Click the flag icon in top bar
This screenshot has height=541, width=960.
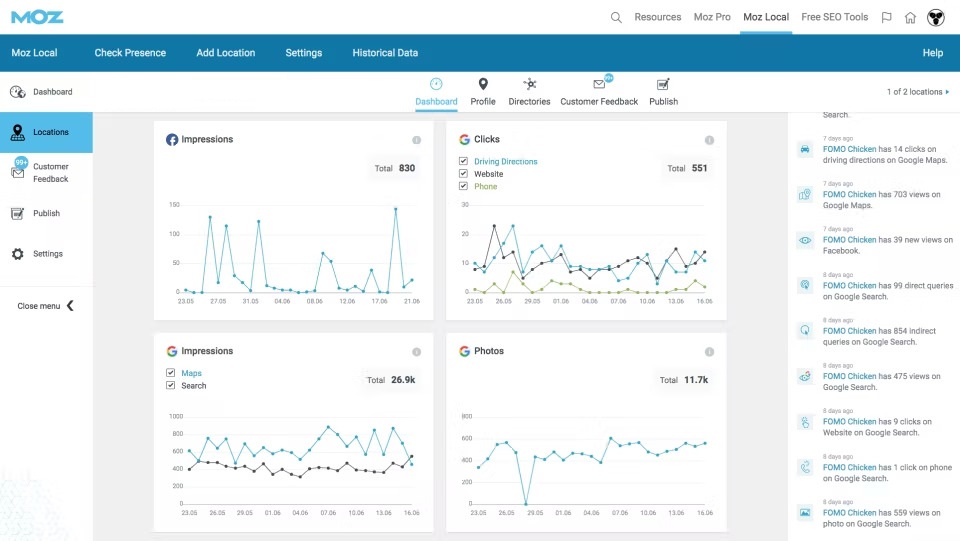pyautogui.click(x=887, y=17)
